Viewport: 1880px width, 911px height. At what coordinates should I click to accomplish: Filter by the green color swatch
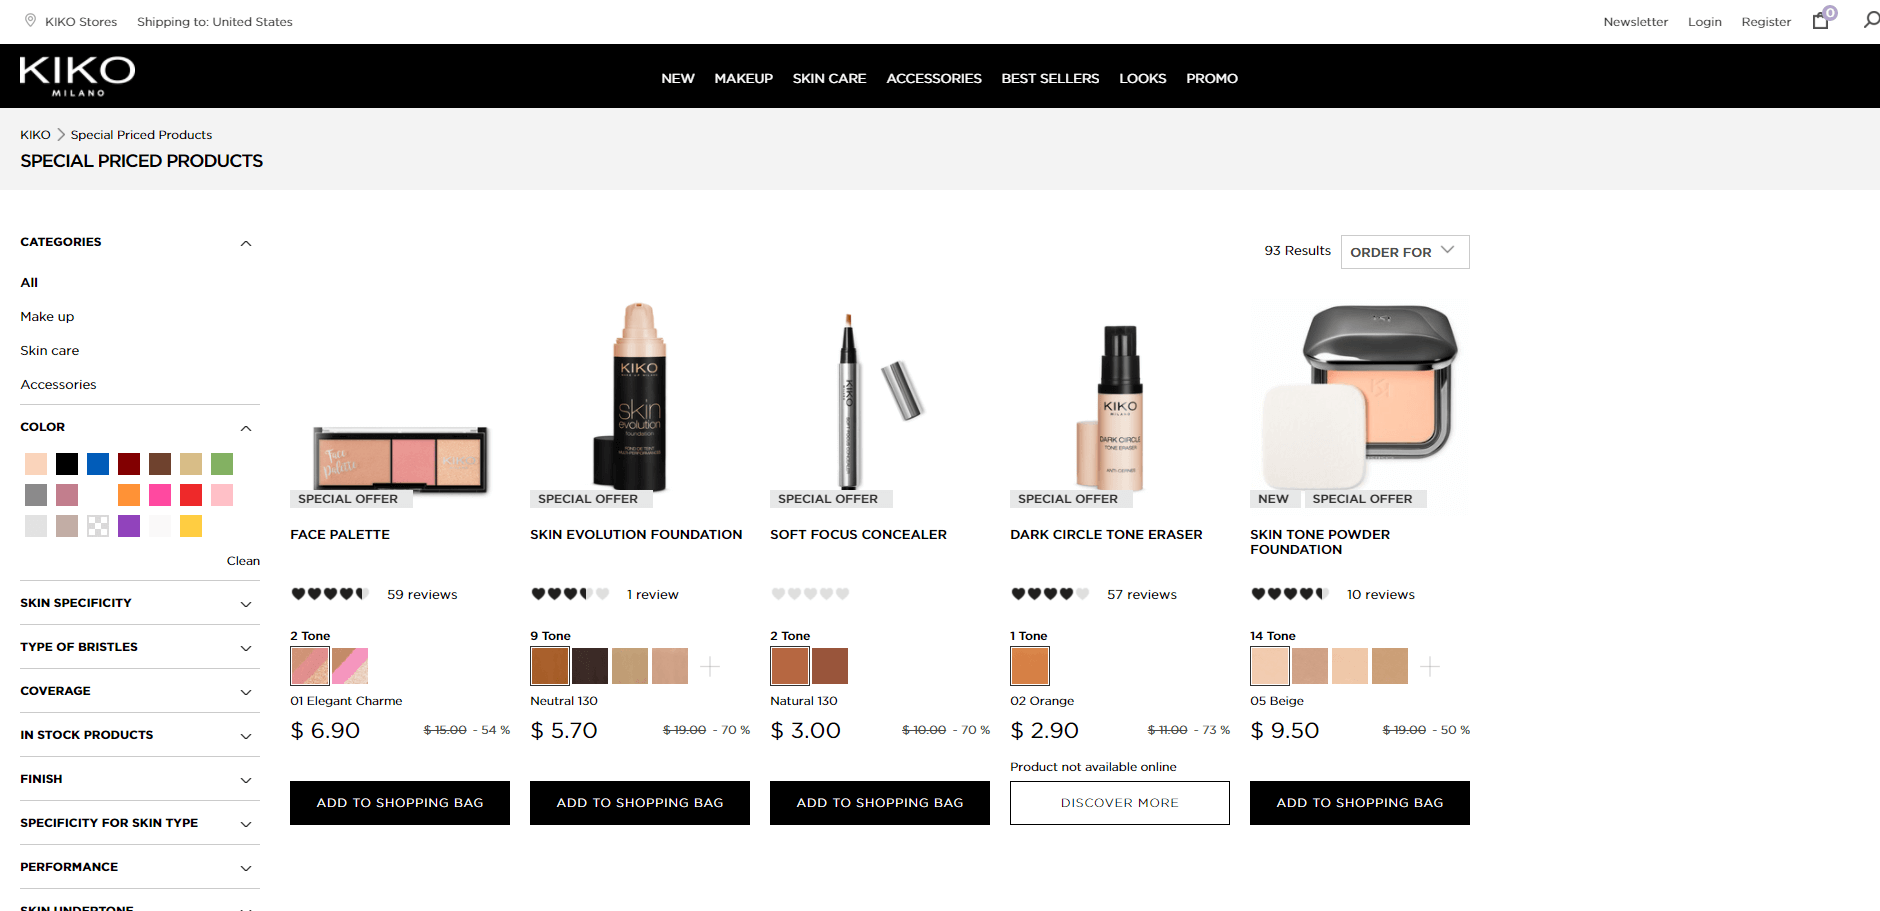click(222, 464)
